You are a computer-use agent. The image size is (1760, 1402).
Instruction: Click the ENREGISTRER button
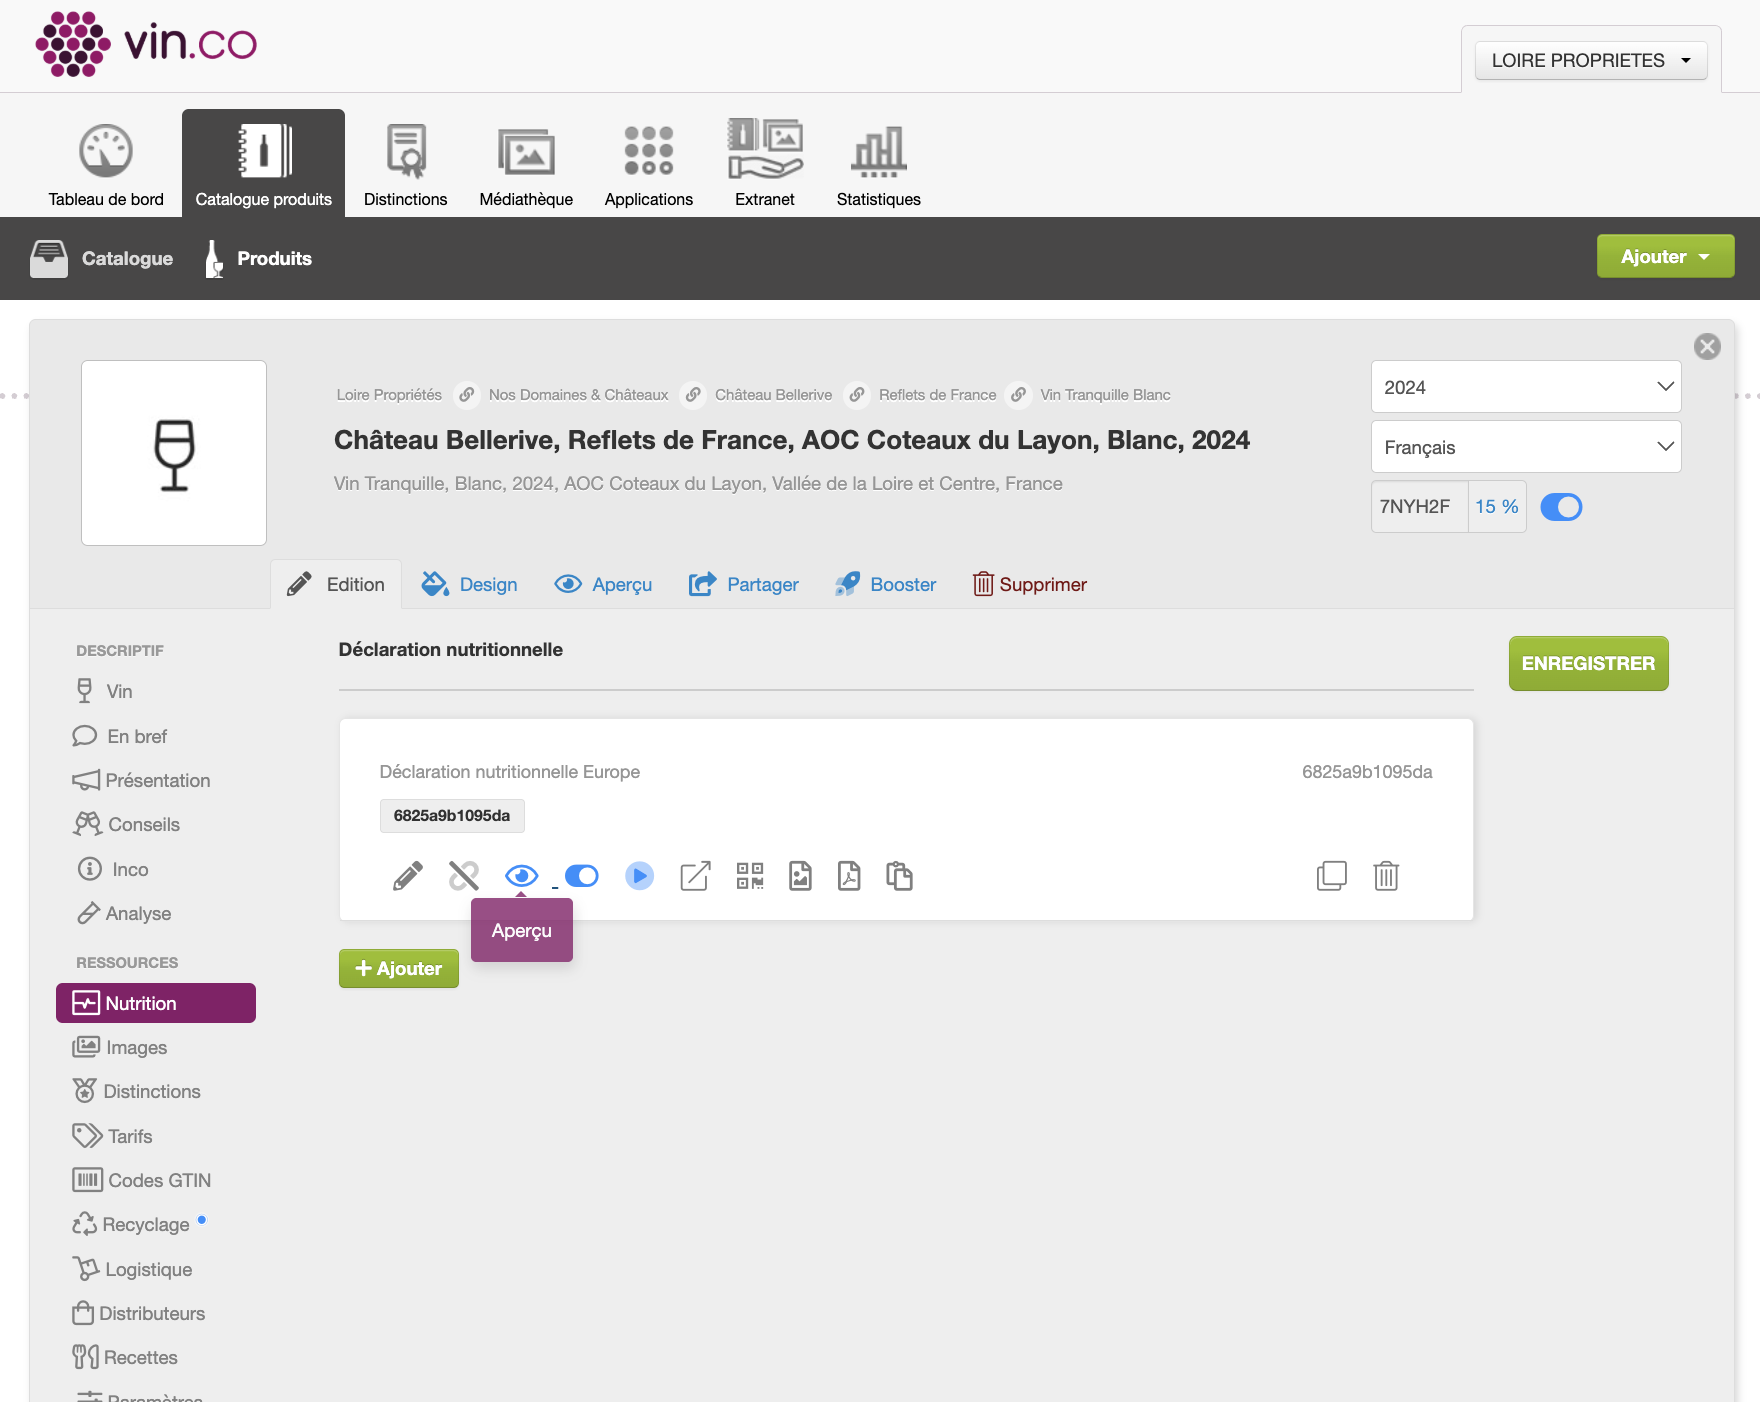[1588, 663]
